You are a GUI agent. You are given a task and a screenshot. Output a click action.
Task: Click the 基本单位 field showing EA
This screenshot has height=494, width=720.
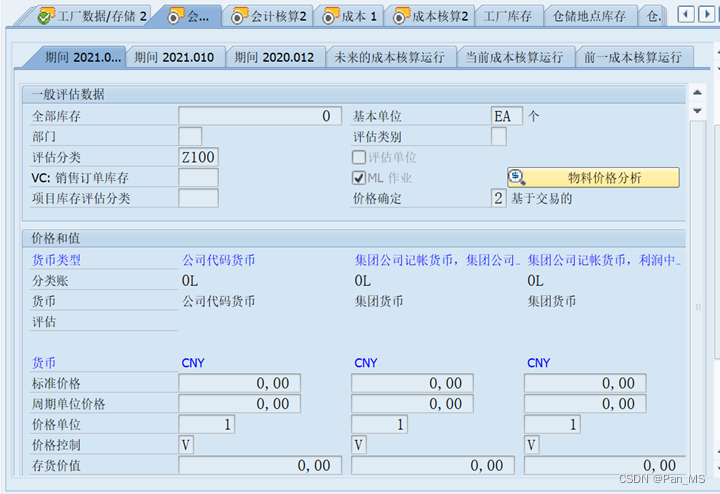tap(507, 116)
